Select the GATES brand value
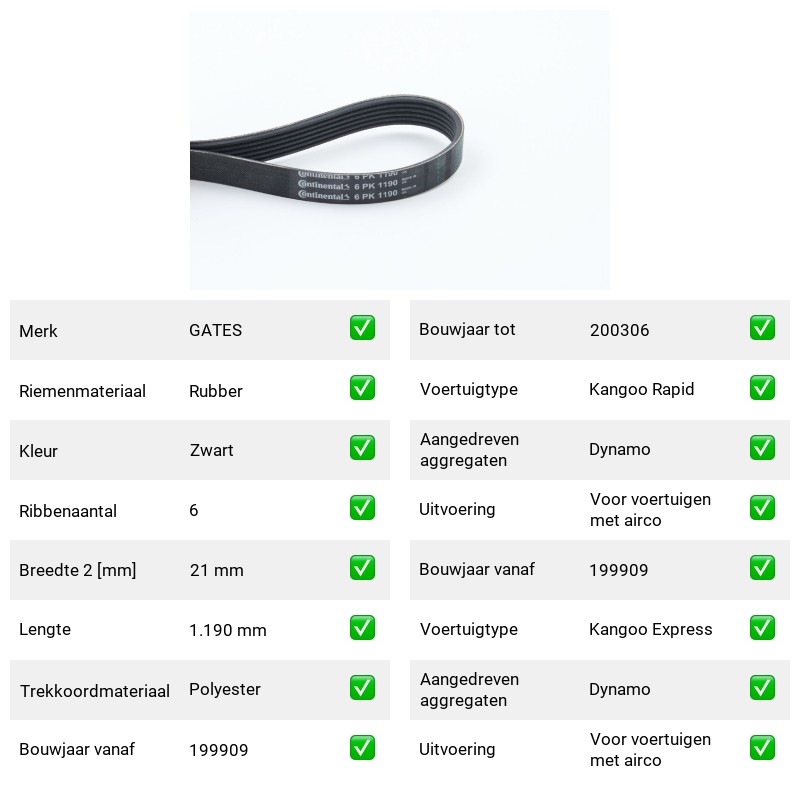 pyautogui.click(x=215, y=330)
